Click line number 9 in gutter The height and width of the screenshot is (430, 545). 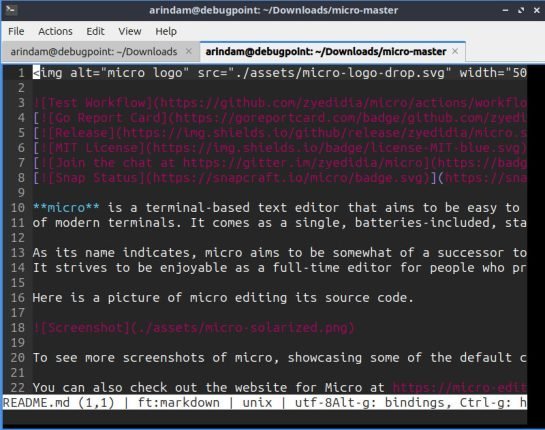coord(21,193)
